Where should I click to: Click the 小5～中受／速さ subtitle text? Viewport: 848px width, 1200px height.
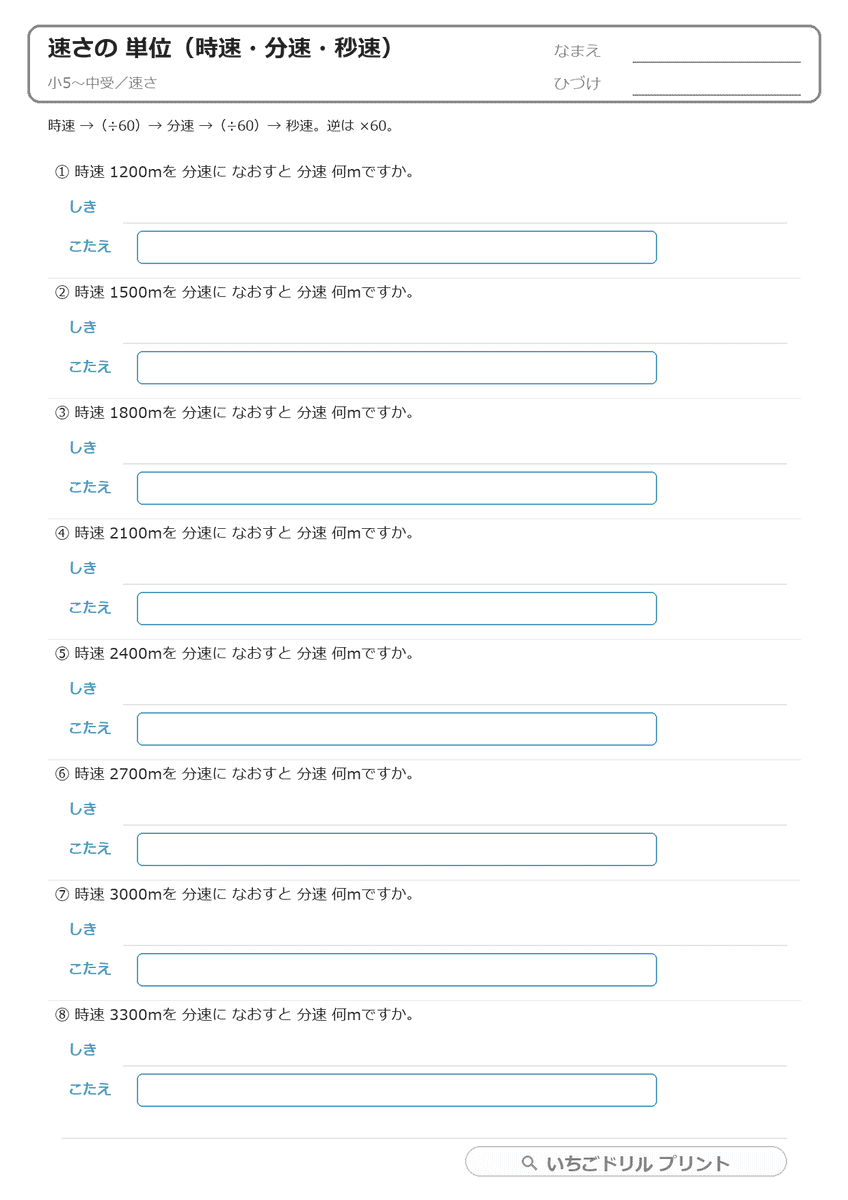tap(102, 83)
